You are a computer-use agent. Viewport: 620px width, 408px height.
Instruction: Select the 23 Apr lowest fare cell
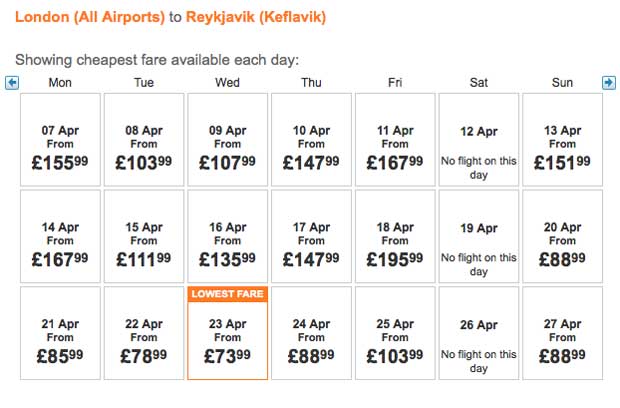[x=228, y=333]
